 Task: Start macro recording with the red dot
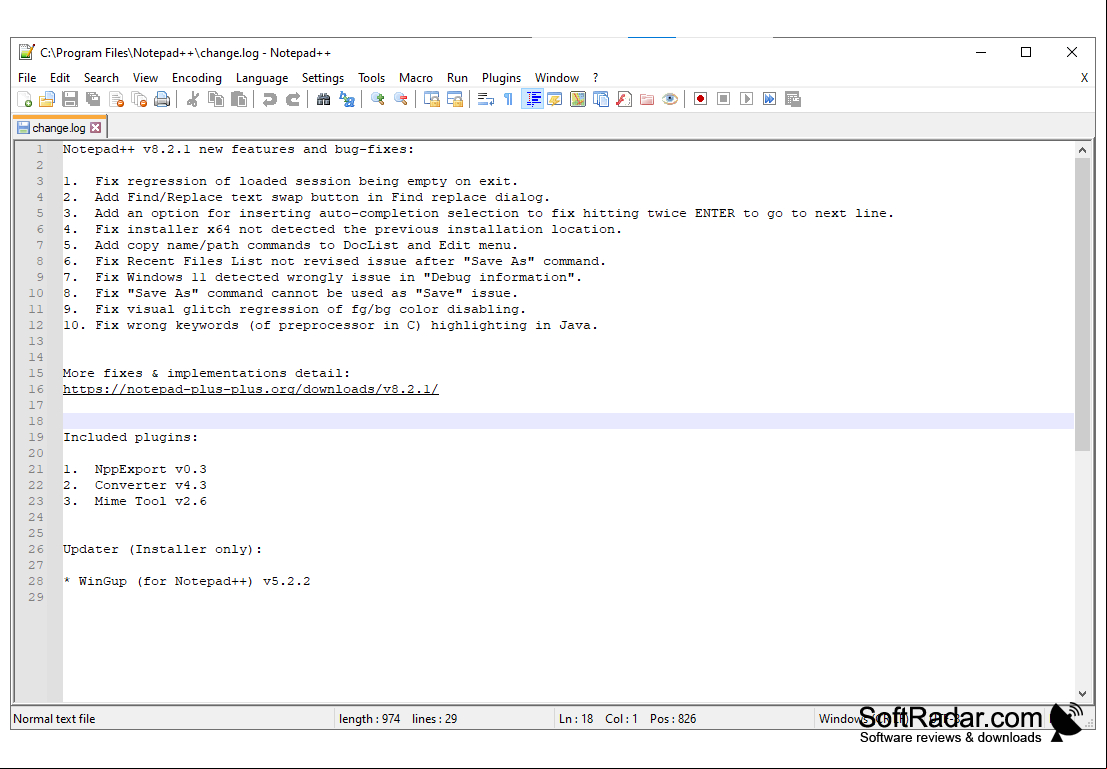click(700, 100)
